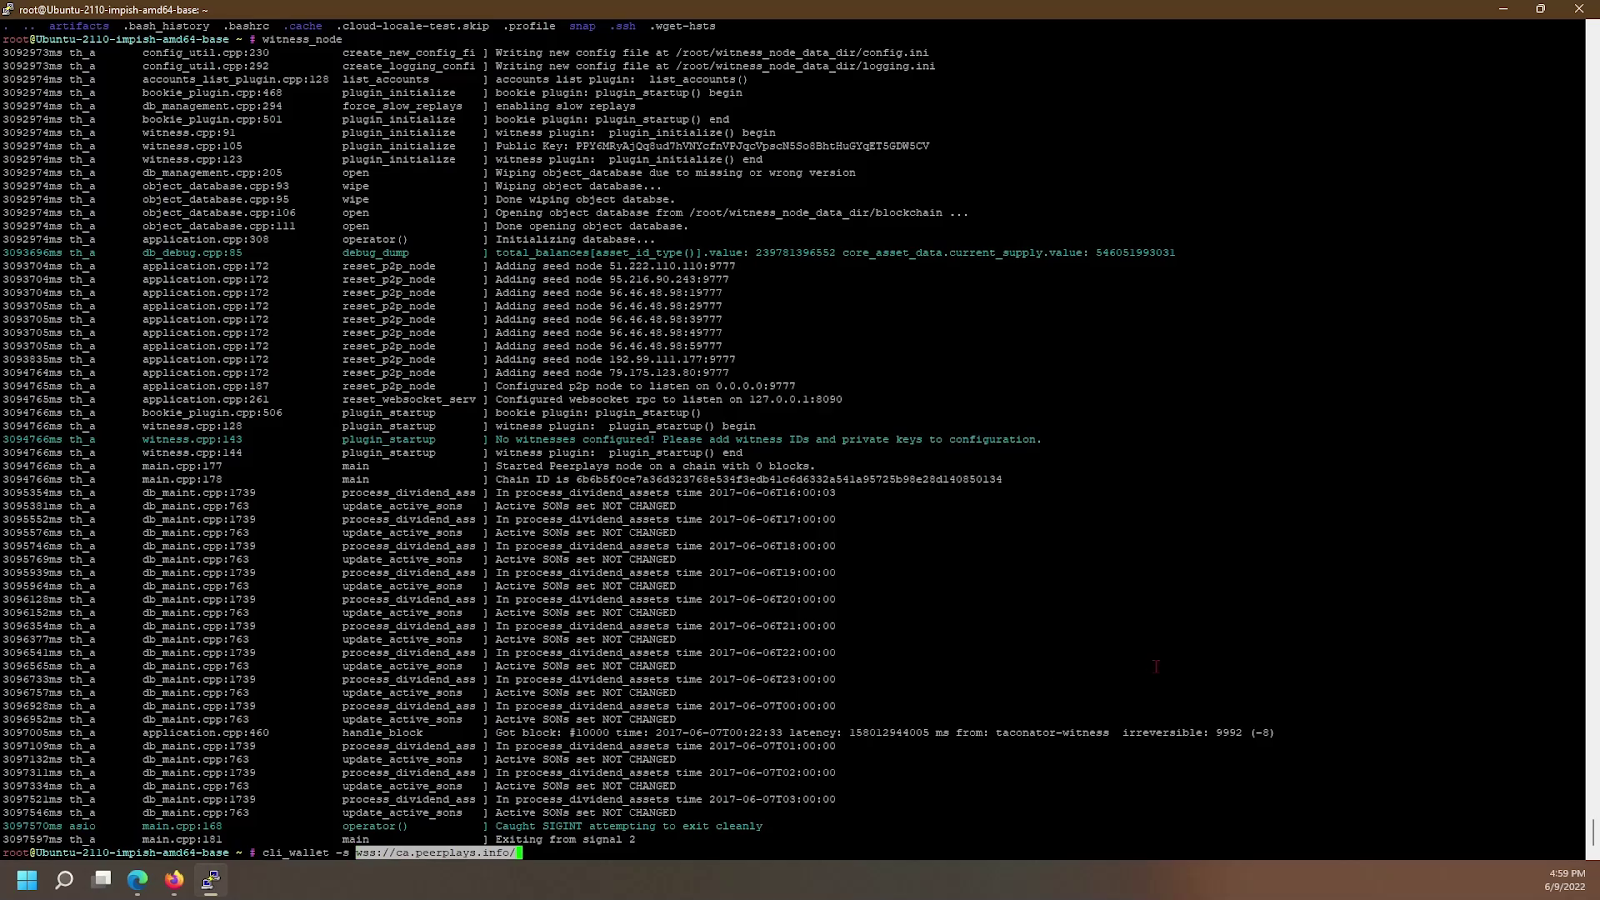The height and width of the screenshot is (900, 1600).
Task: Click the 'process_dividend_assets time 2017-06-06T16:00:03' line
Action: [665, 493]
